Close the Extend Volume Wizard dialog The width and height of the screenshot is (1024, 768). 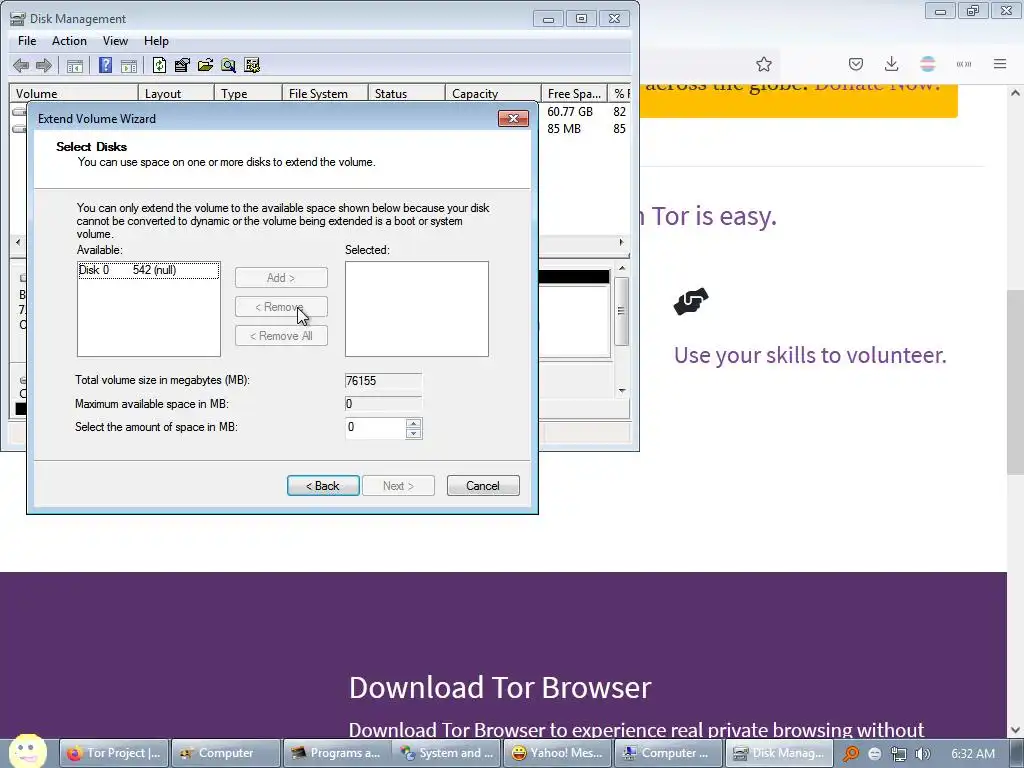coord(513,118)
